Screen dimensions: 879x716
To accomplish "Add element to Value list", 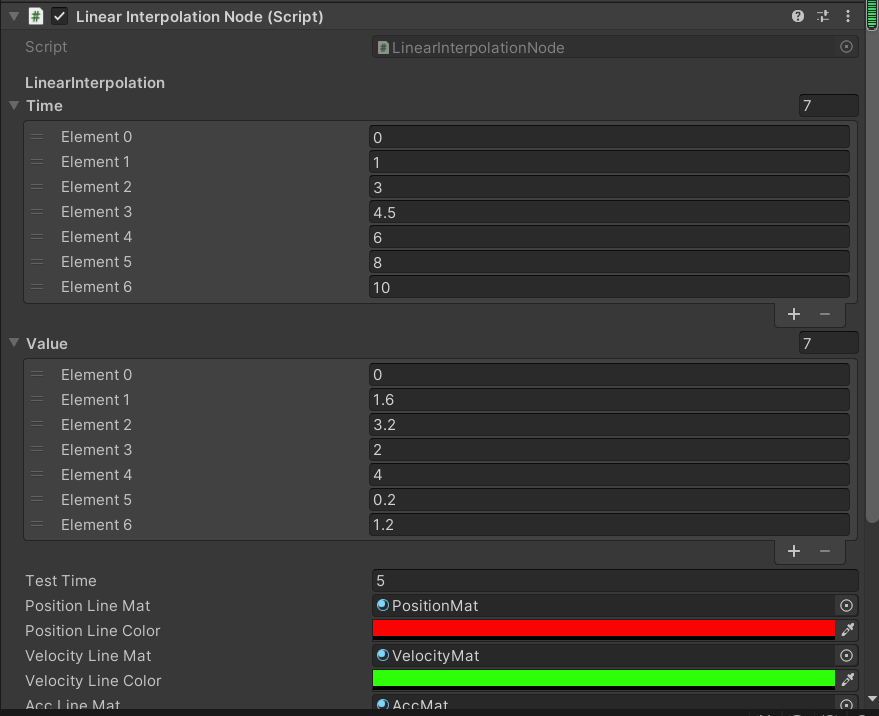I will coord(793,551).
